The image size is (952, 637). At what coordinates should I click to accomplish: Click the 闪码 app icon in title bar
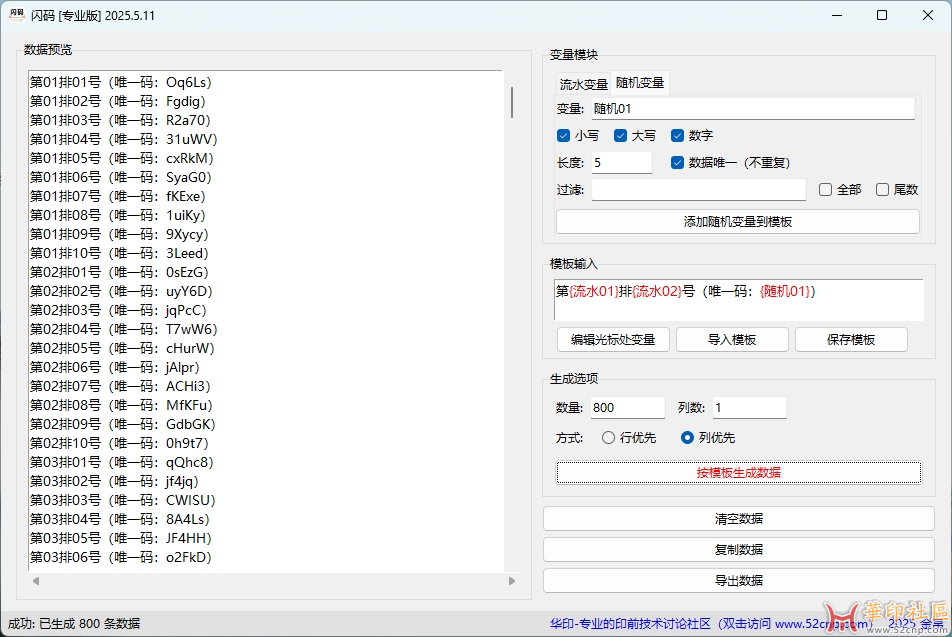tap(17, 15)
